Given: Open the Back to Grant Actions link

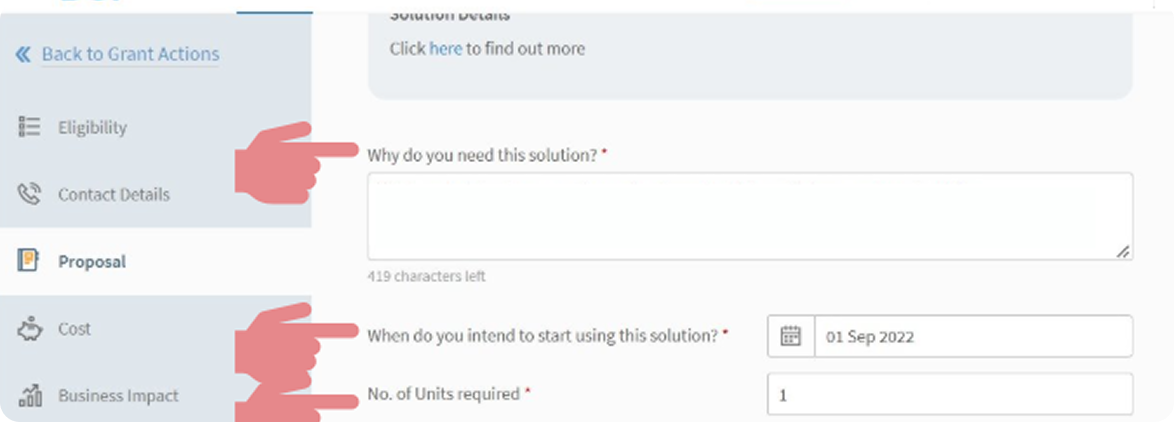Looking at the screenshot, I should [x=130, y=54].
